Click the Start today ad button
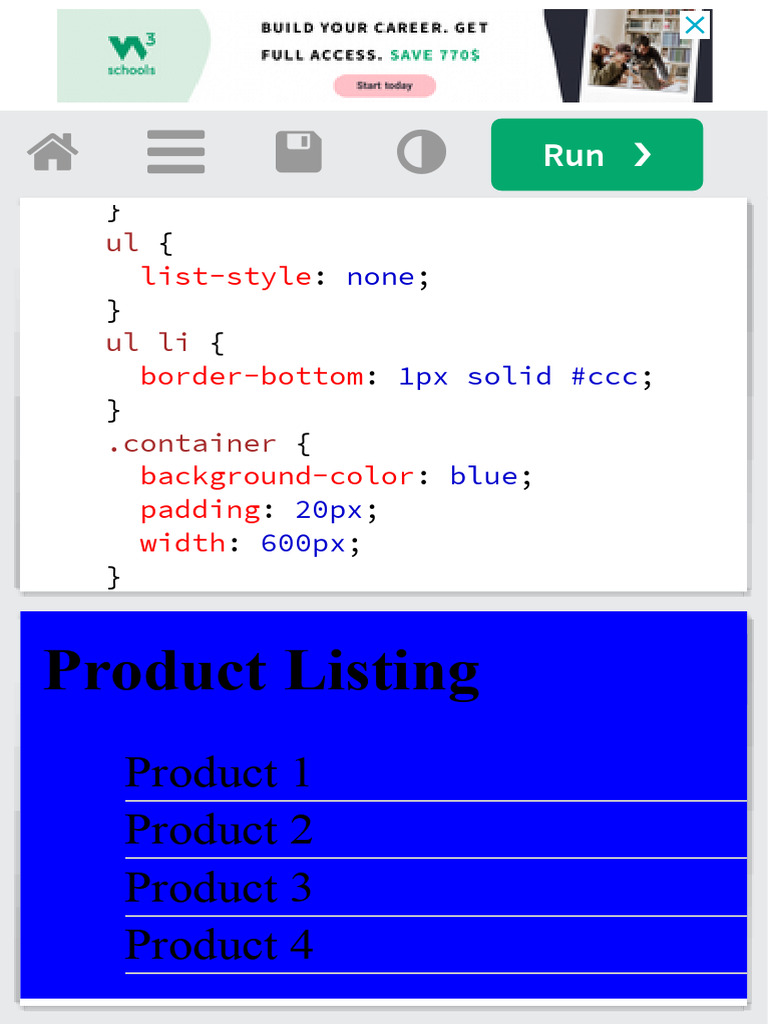 tap(385, 86)
